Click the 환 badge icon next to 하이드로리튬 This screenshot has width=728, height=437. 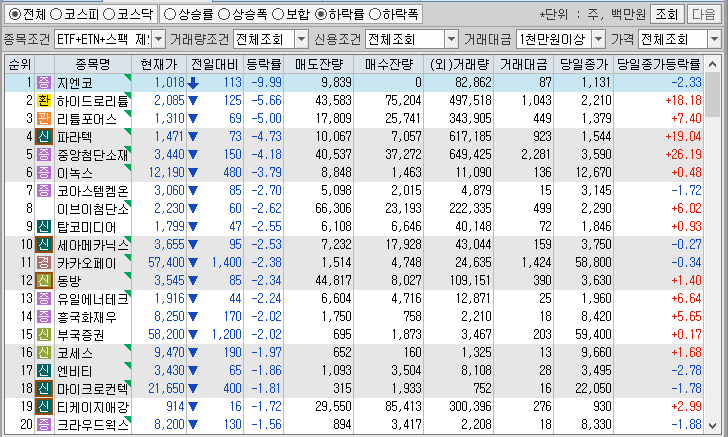point(44,101)
